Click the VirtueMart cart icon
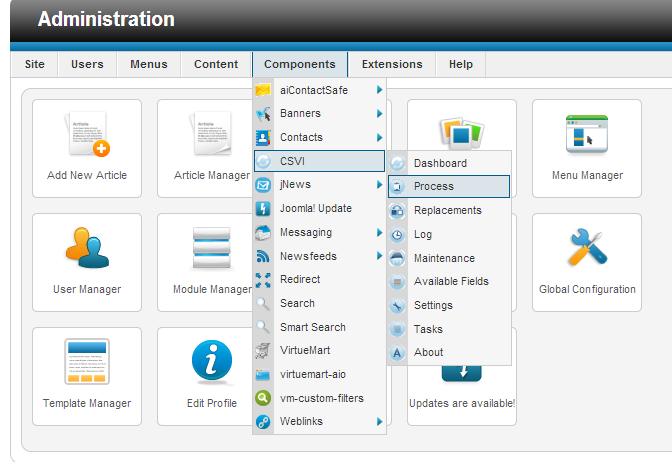Screen dimensions: 672x462 pos(263,351)
